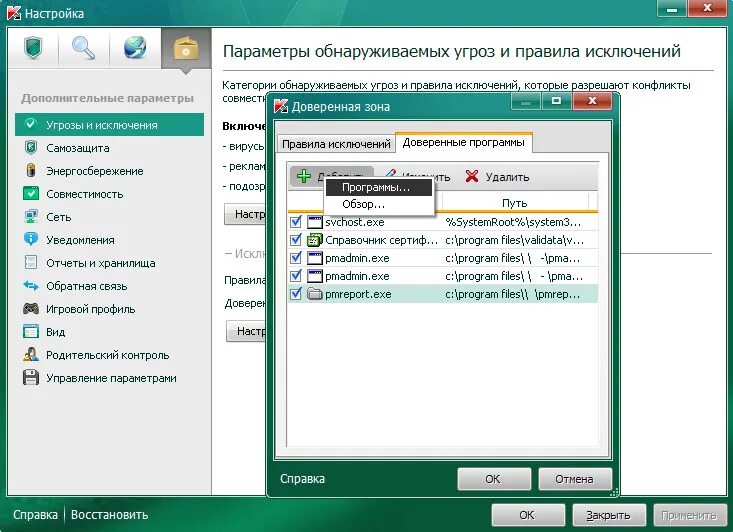The width and height of the screenshot is (733, 532).
Task: Click the Самозащита shield icon
Action: 31,148
